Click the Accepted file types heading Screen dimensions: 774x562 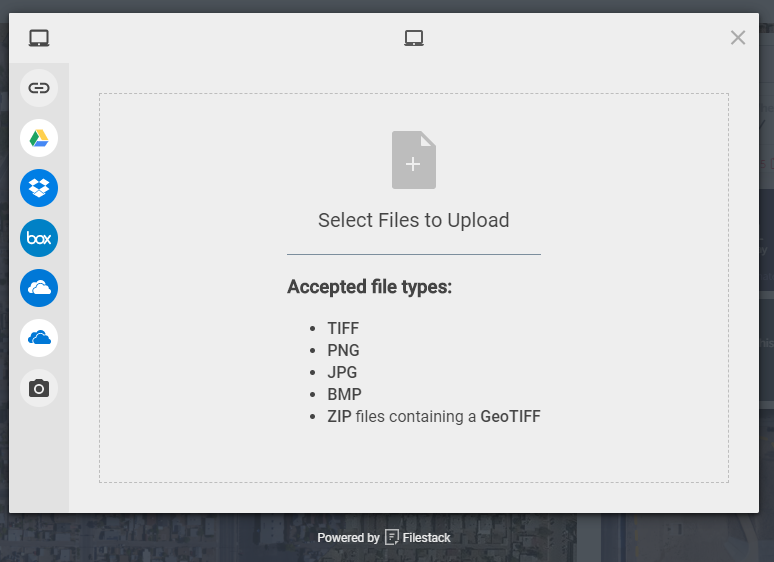369,287
